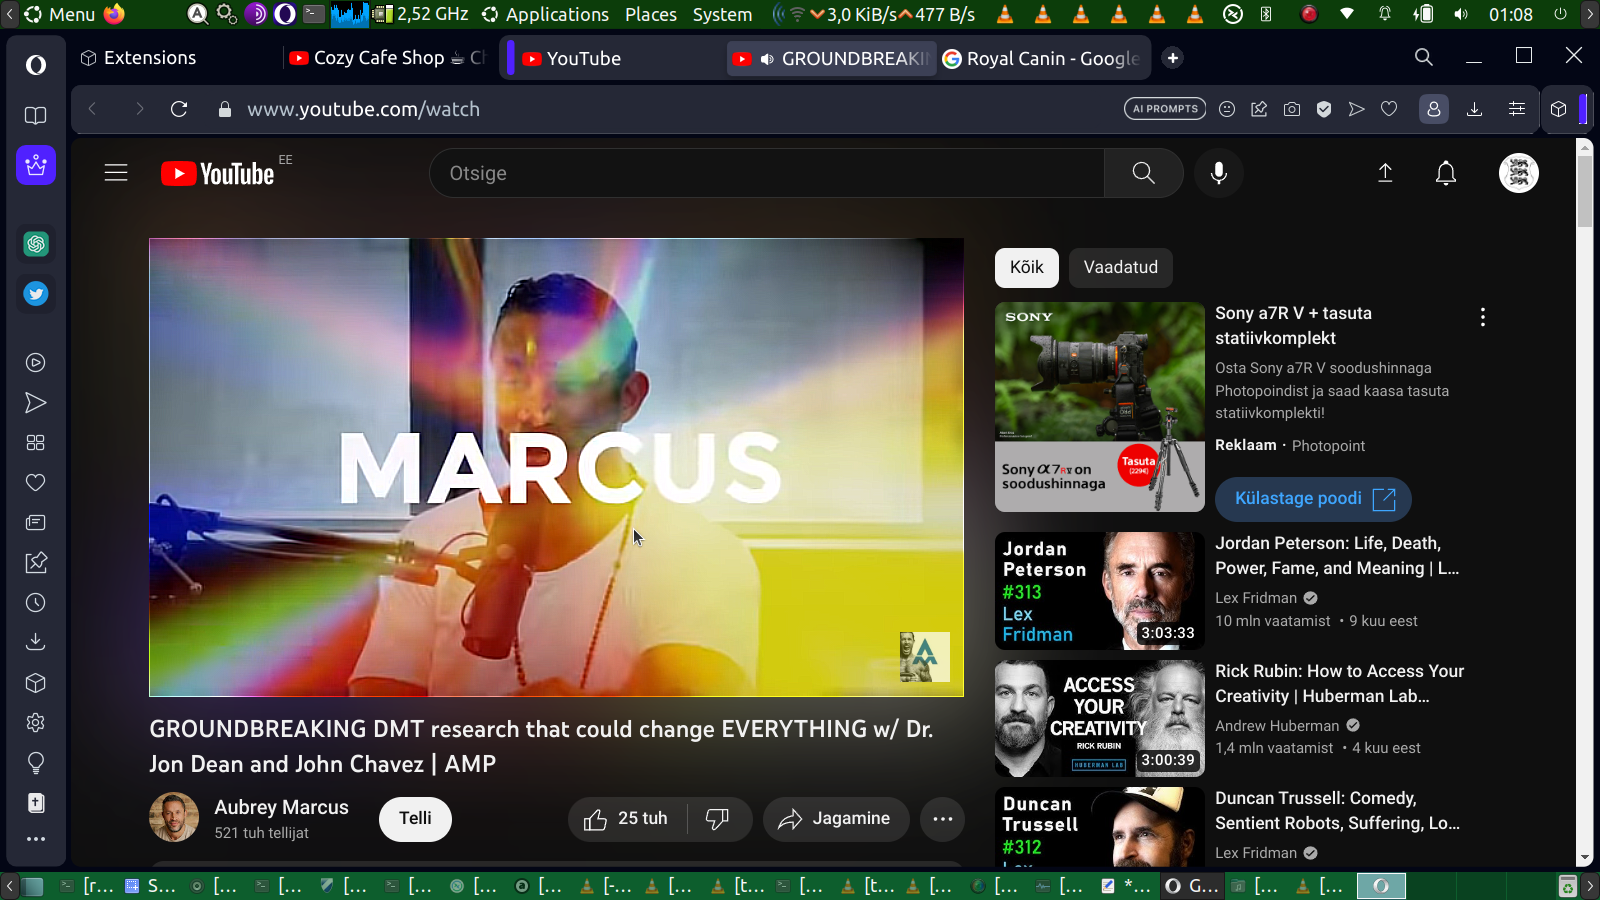
Task: Open the extensions cube in sidebar
Action: (x=36, y=683)
